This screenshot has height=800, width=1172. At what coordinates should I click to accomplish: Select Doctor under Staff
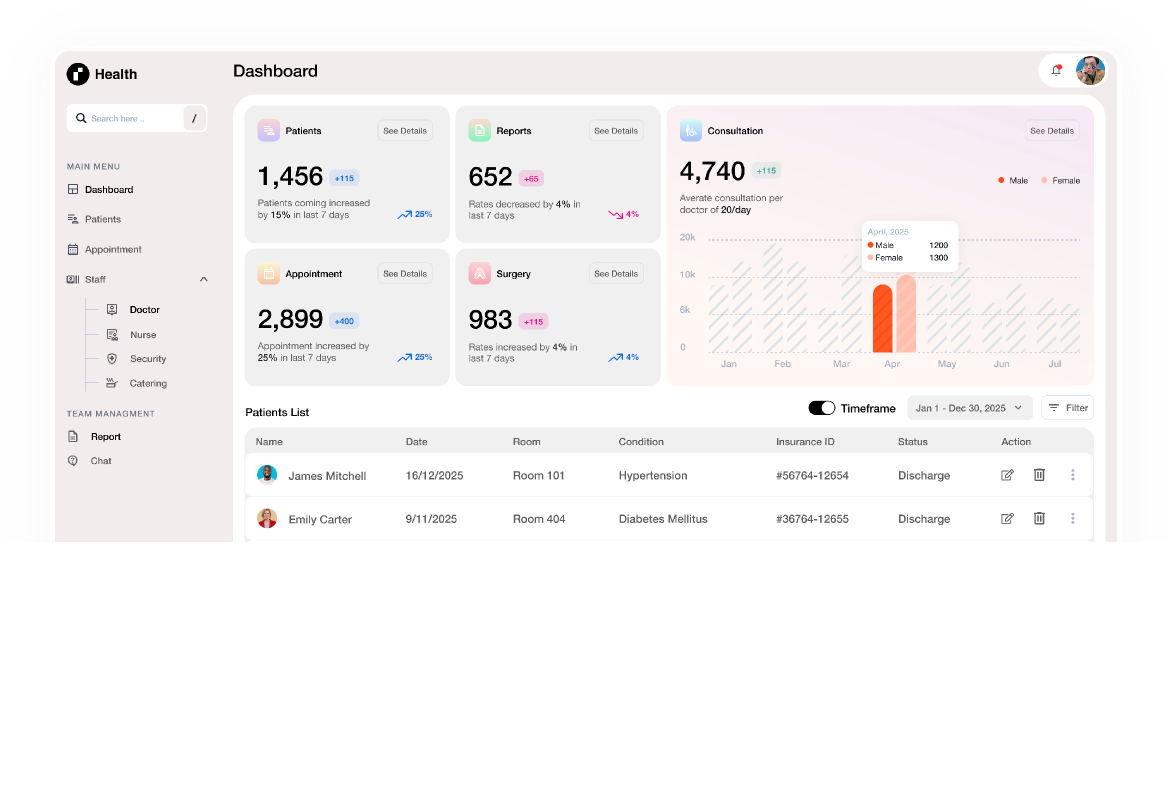point(145,310)
